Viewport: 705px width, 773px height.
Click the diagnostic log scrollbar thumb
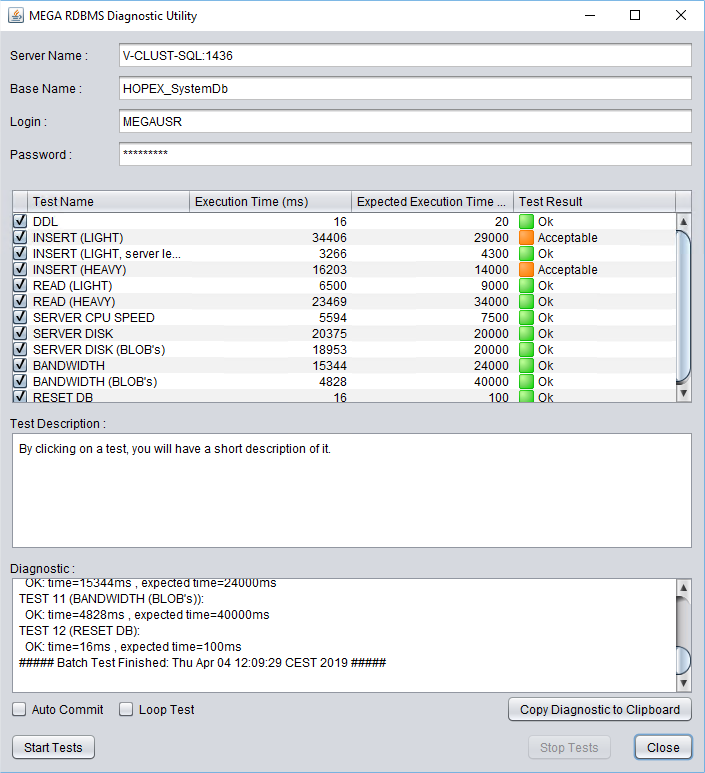click(x=684, y=660)
